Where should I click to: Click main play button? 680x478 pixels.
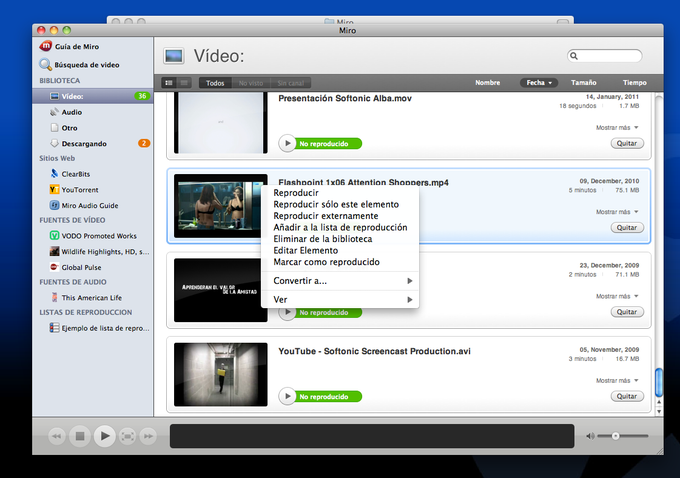tap(105, 435)
